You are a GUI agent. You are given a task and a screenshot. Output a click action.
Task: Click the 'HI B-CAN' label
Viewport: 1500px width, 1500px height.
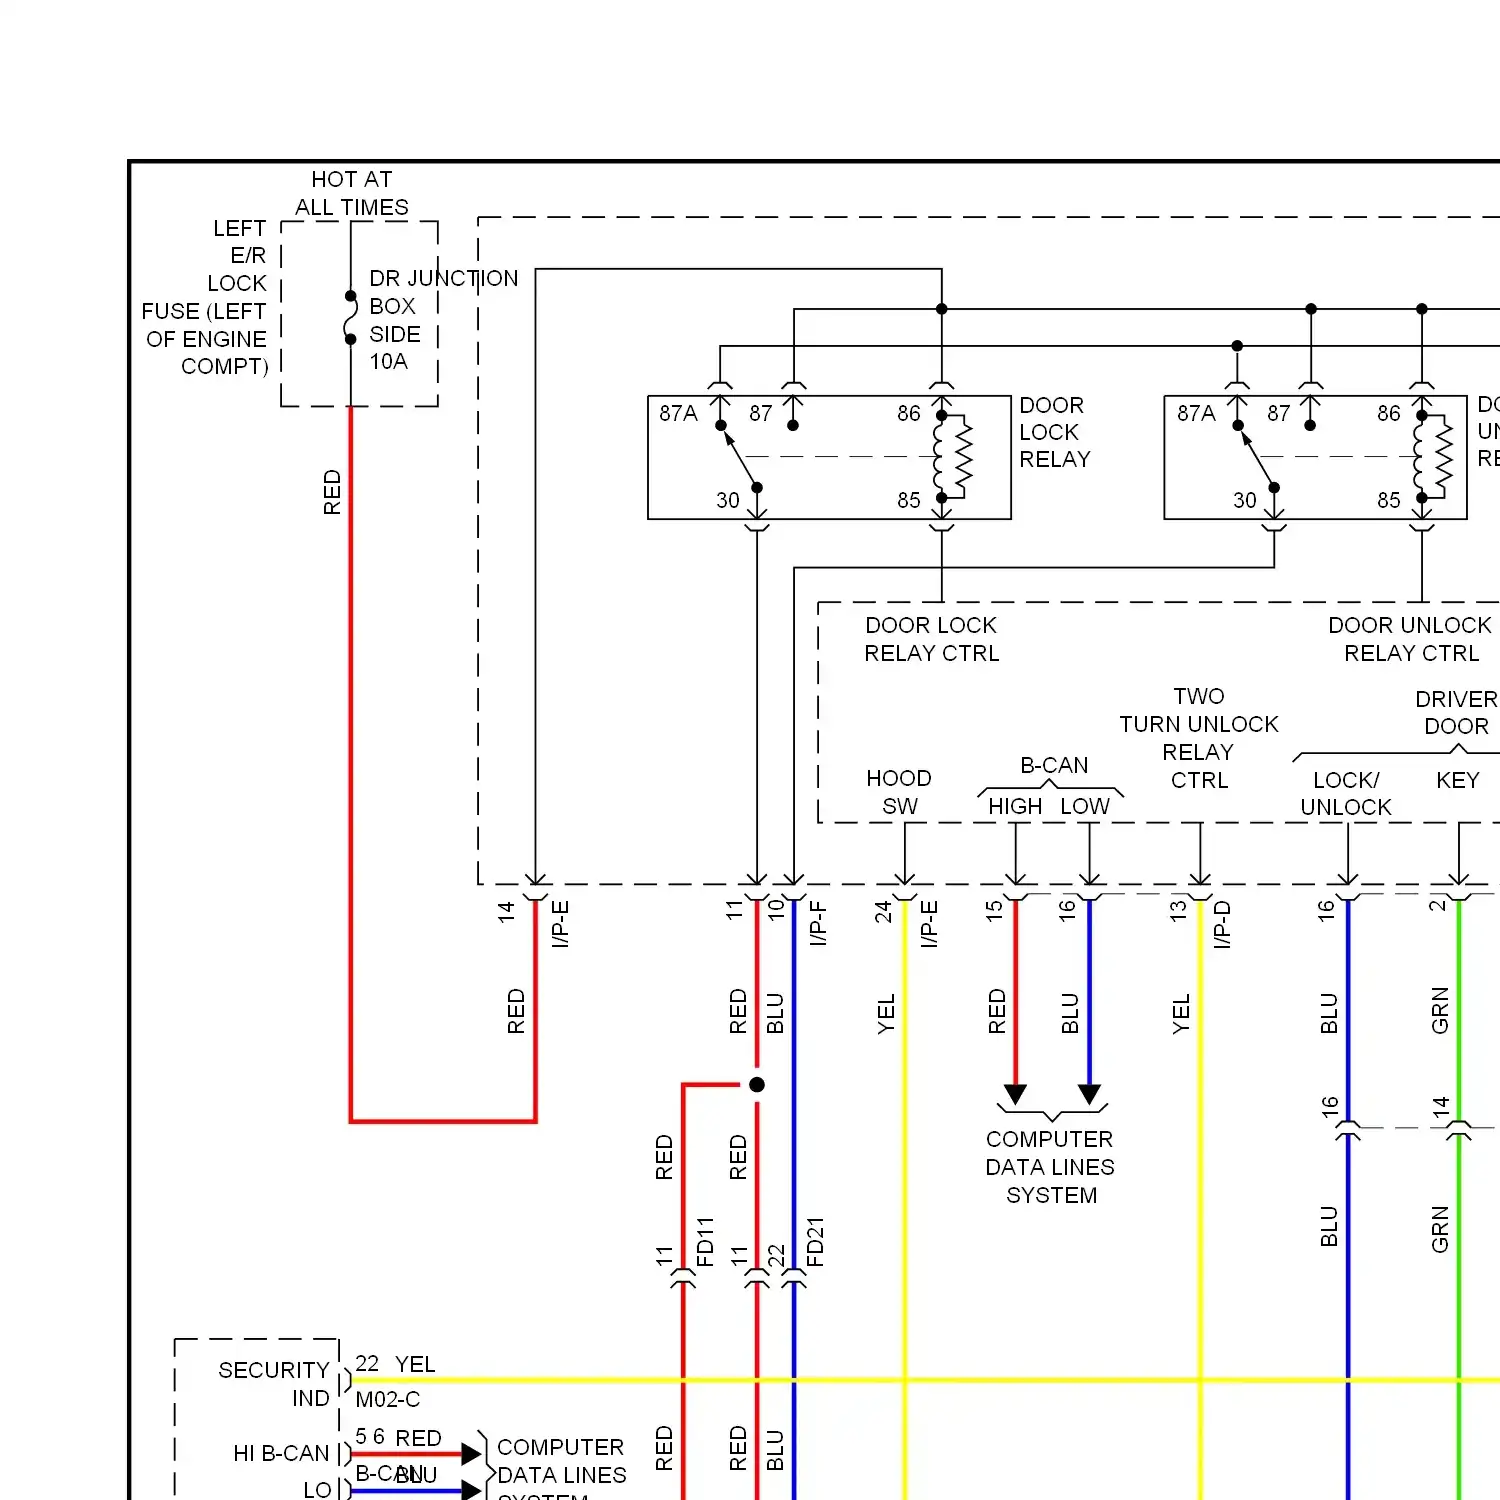281,1453
